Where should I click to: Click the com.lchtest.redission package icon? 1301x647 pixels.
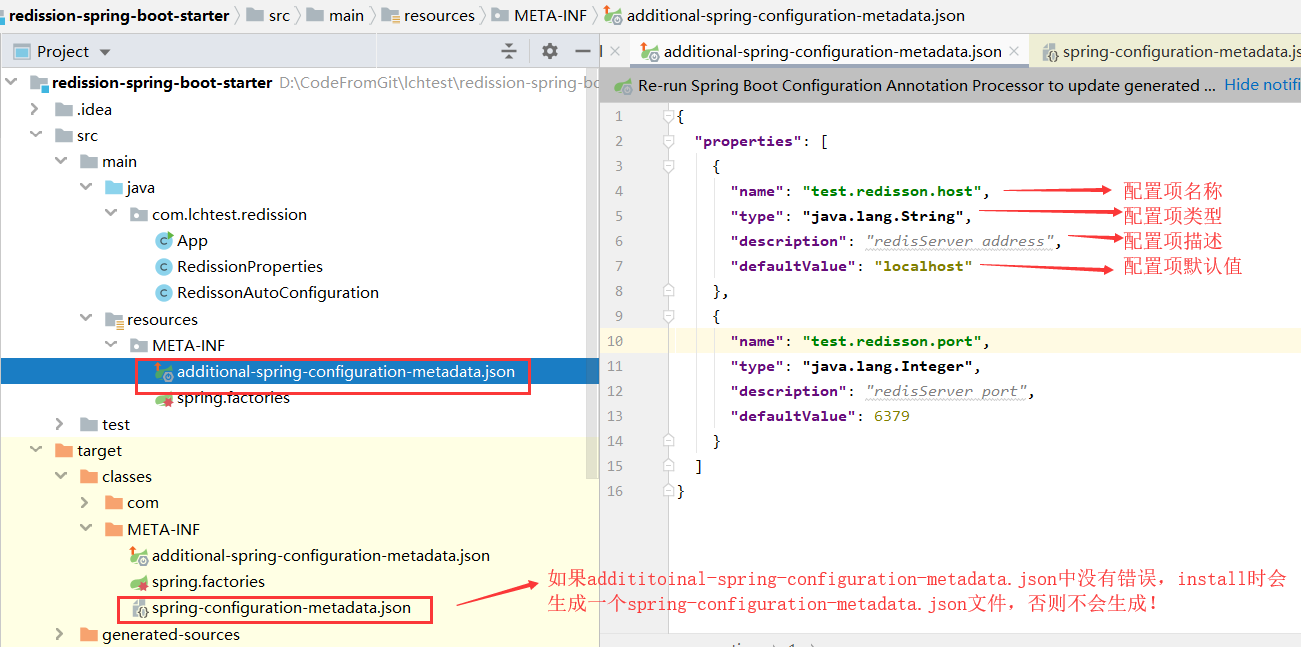pyautogui.click(x=139, y=214)
